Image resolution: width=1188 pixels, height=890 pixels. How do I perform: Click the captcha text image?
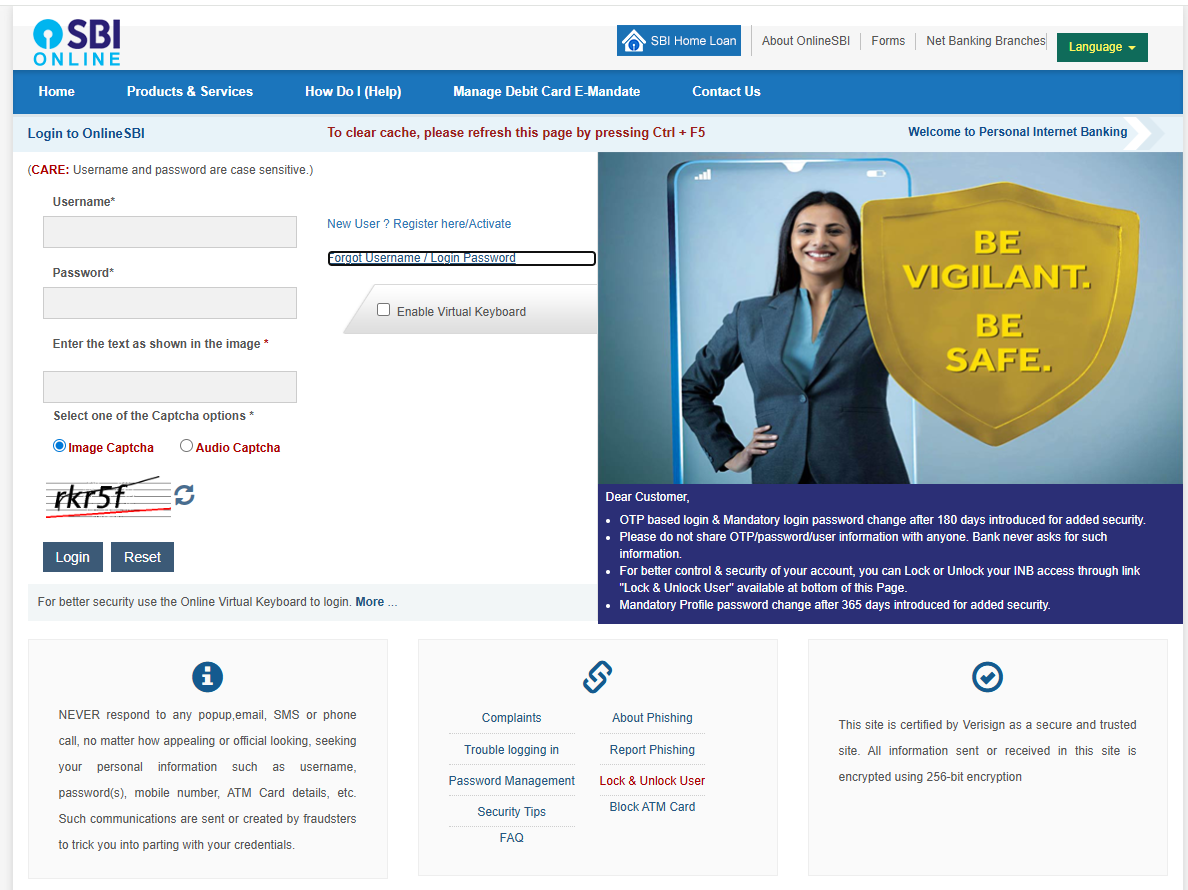click(x=107, y=497)
